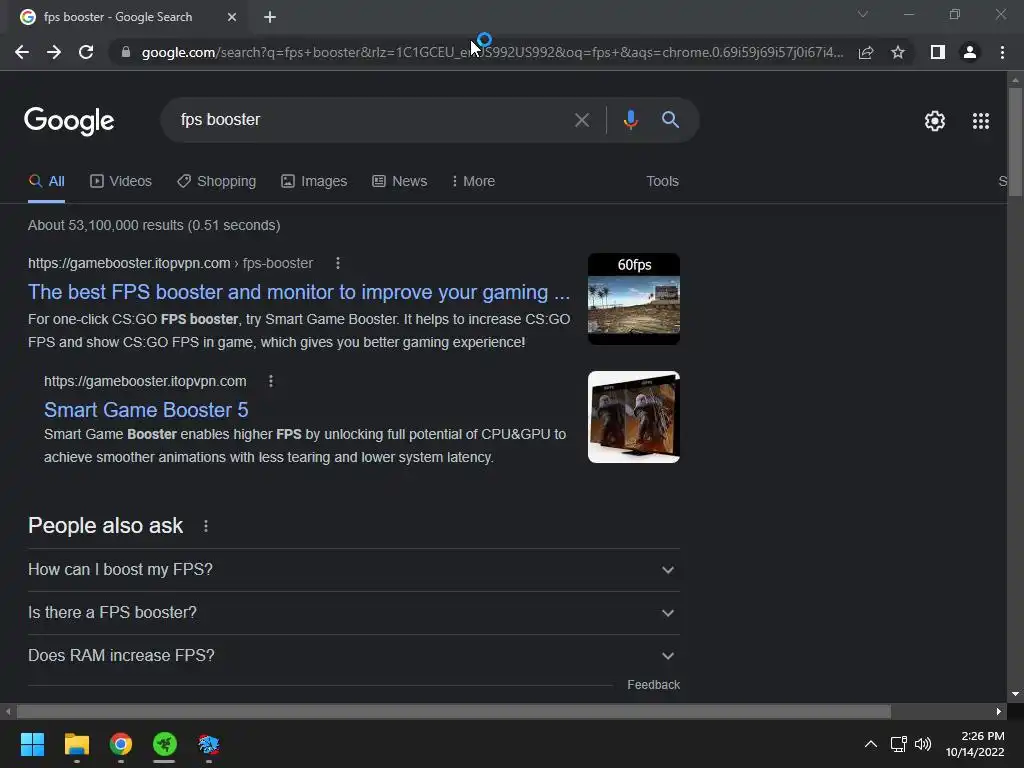
Task: Switch to the News results tab
Action: click(400, 181)
